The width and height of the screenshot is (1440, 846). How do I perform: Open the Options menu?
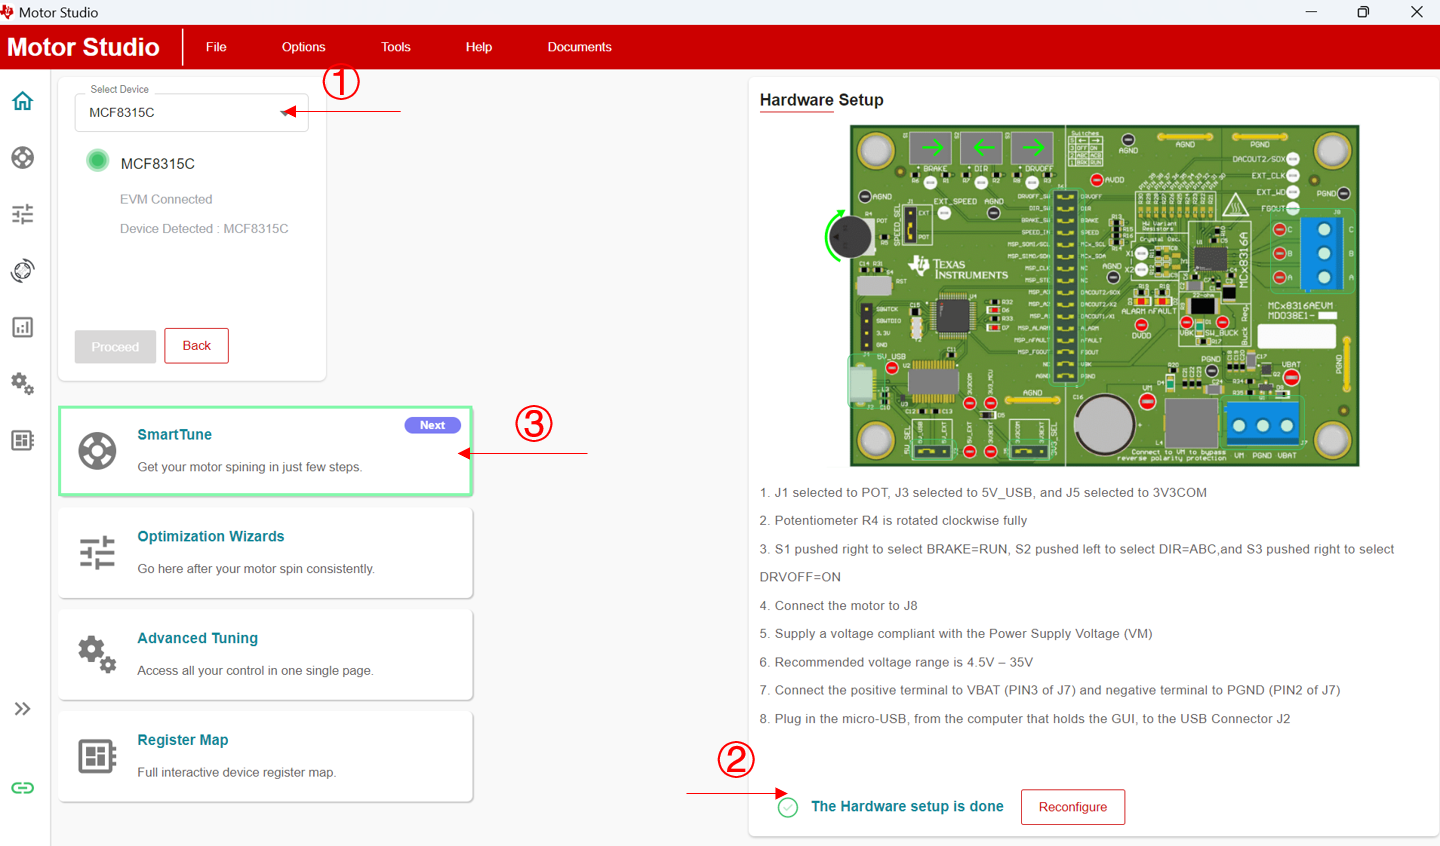click(303, 47)
